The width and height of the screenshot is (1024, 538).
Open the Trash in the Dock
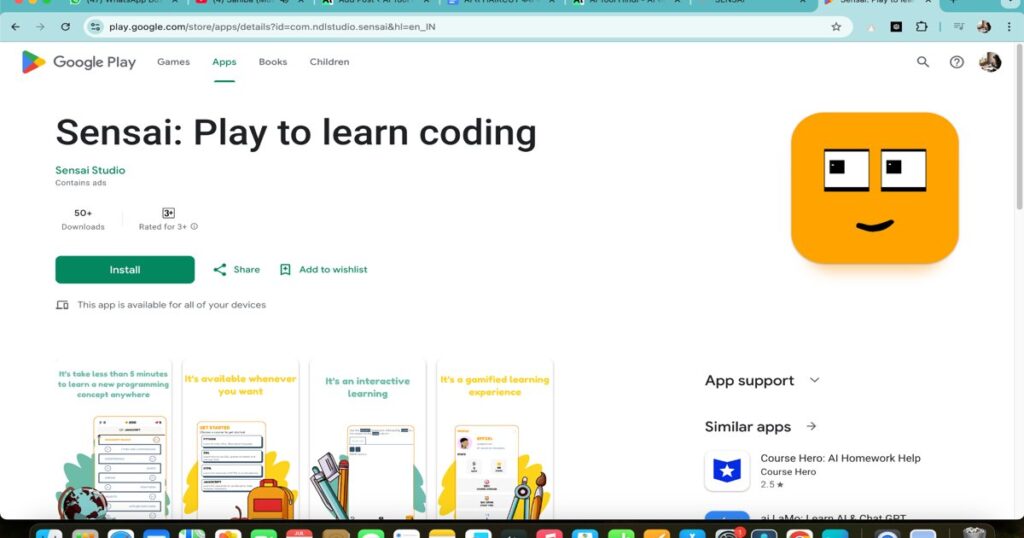(x=974, y=532)
